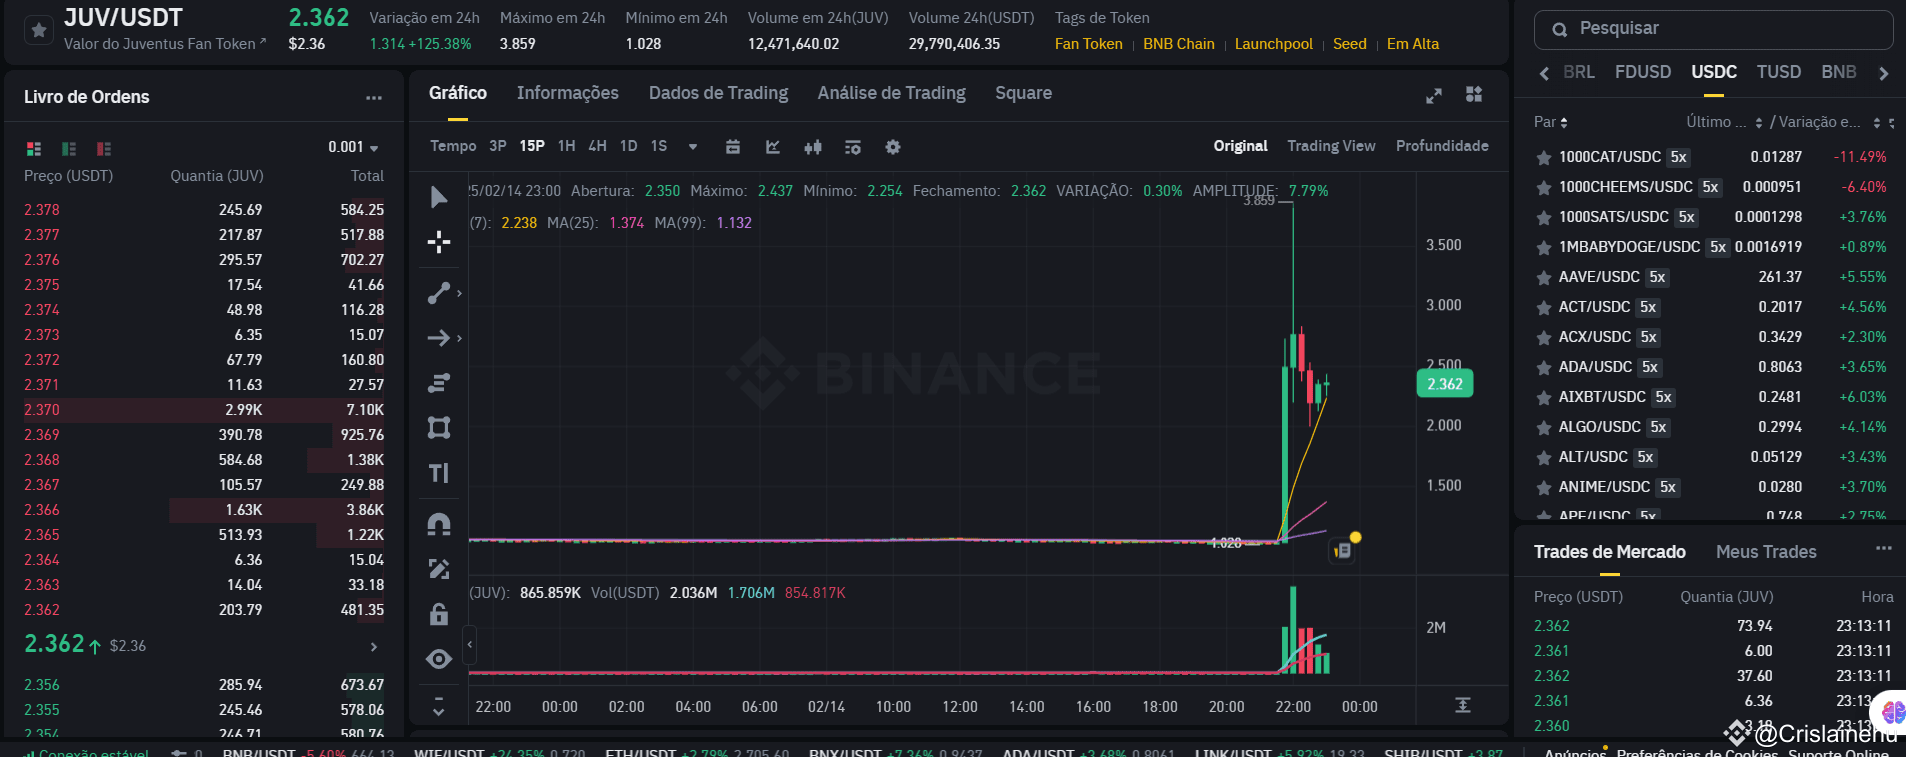Open the chart date picker calendar icon
Viewport: 1906px width, 757px height.
pos(733,147)
